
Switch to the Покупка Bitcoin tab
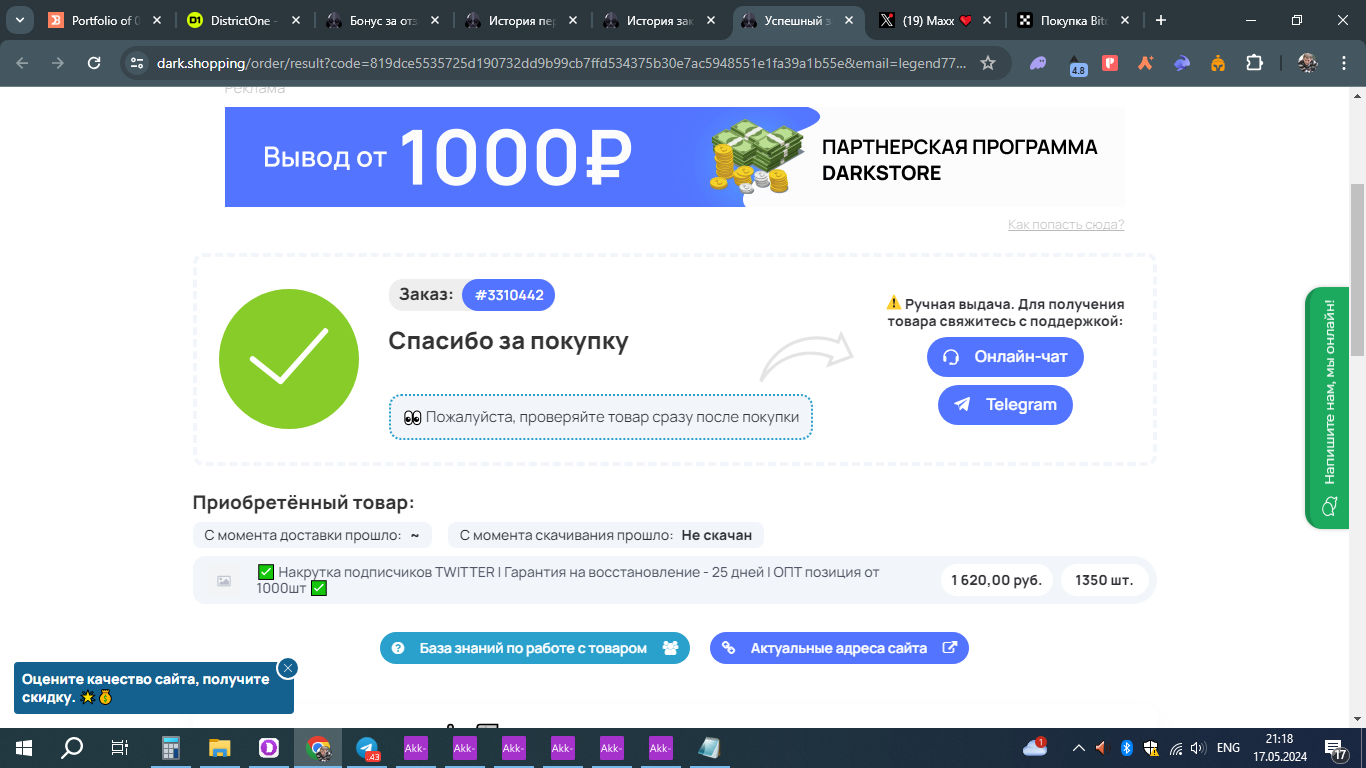point(1074,20)
